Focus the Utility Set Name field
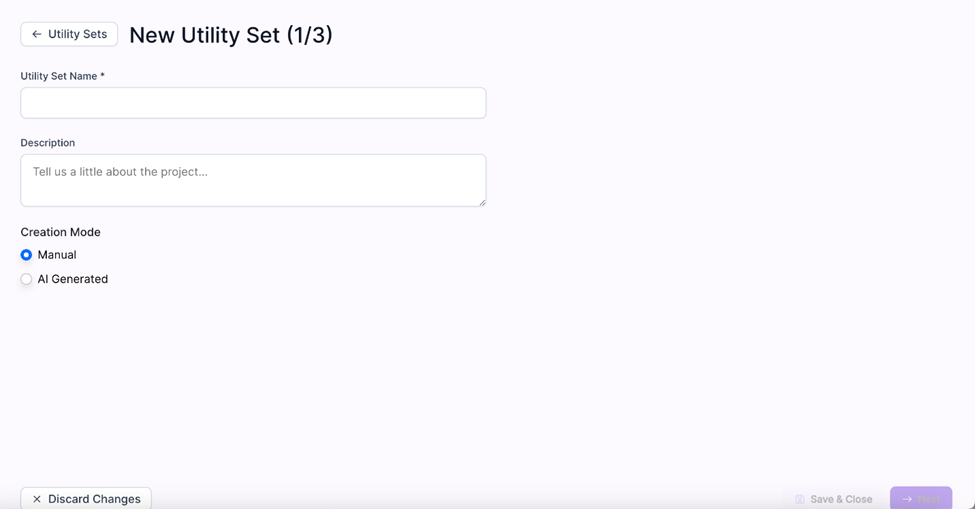The height and width of the screenshot is (509, 975). 253,103
